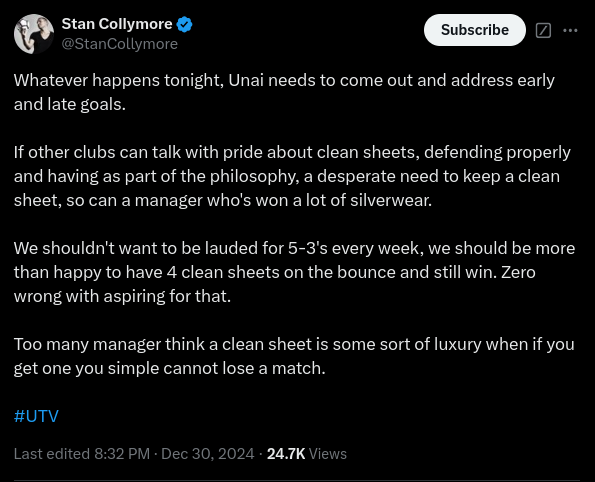Open the Grok explain-post slash icon

click(543, 30)
